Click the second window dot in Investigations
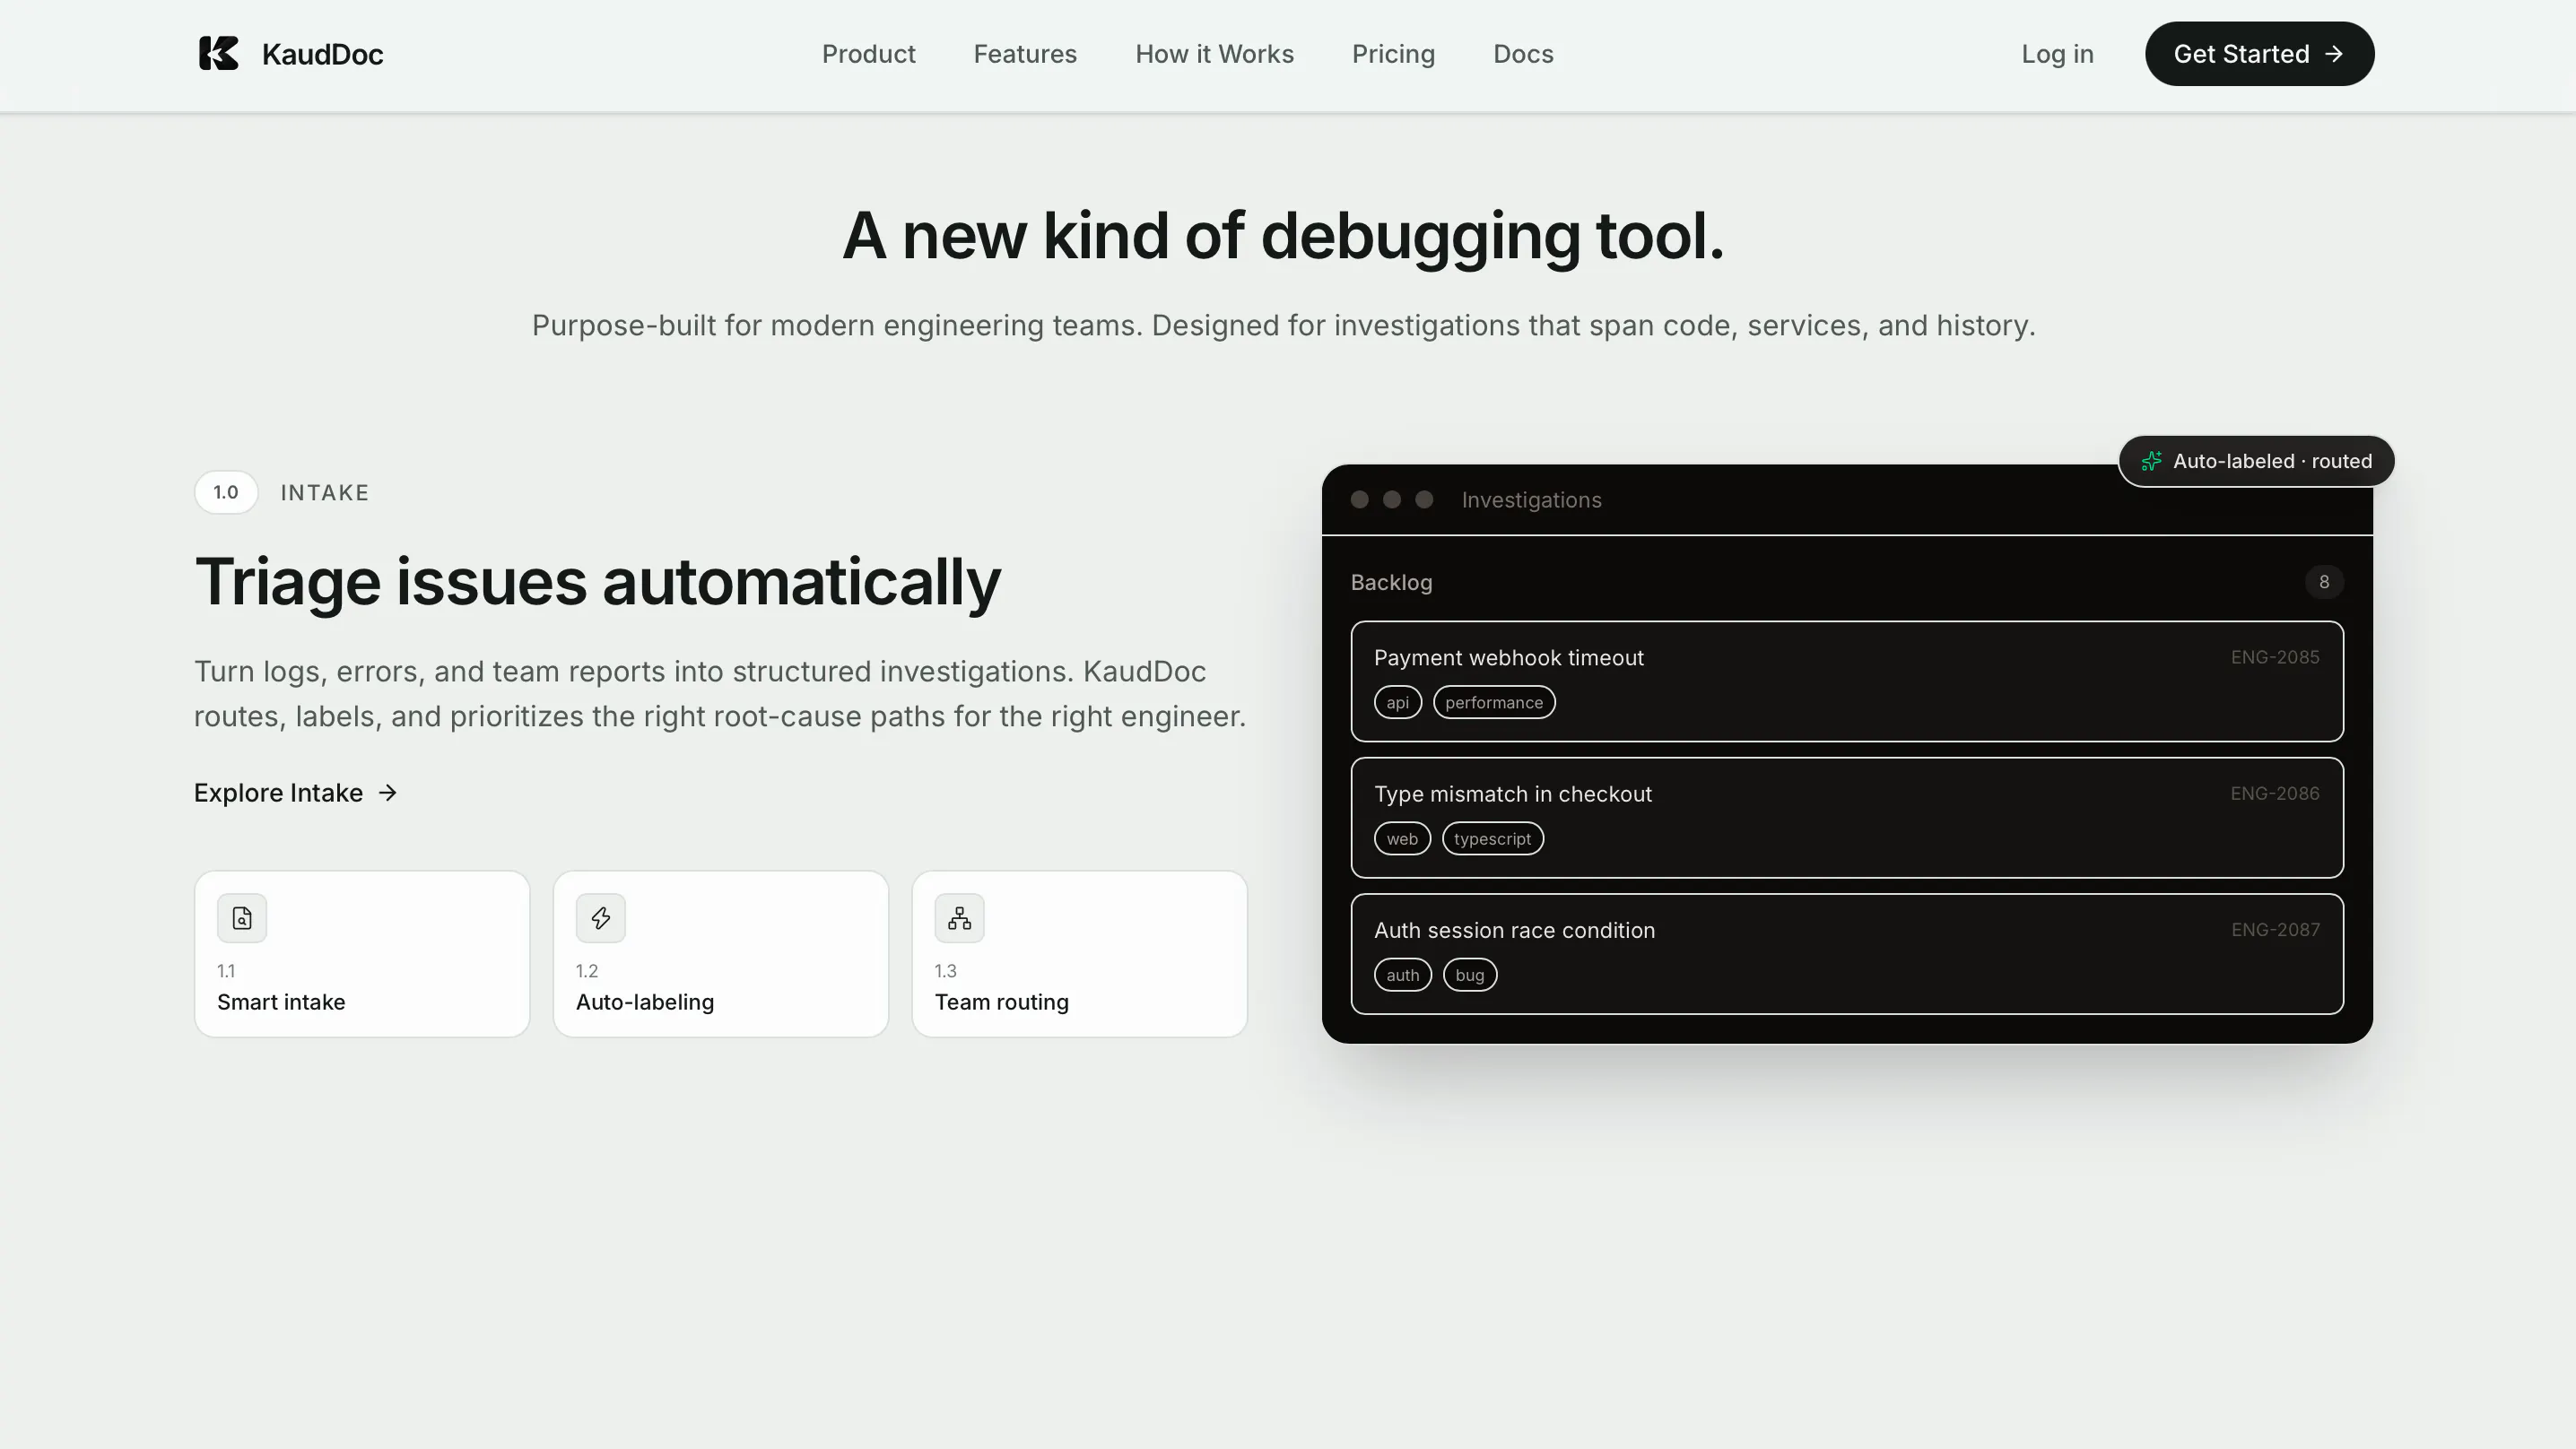The width and height of the screenshot is (2576, 1449). pyautogui.click(x=1392, y=500)
